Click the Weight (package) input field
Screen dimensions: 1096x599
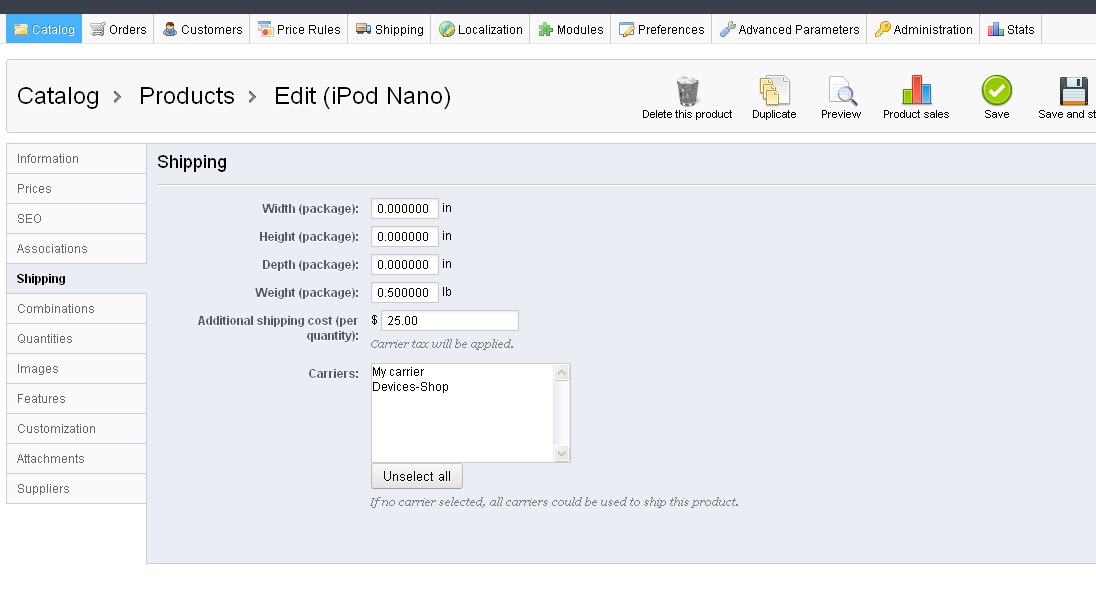point(405,292)
